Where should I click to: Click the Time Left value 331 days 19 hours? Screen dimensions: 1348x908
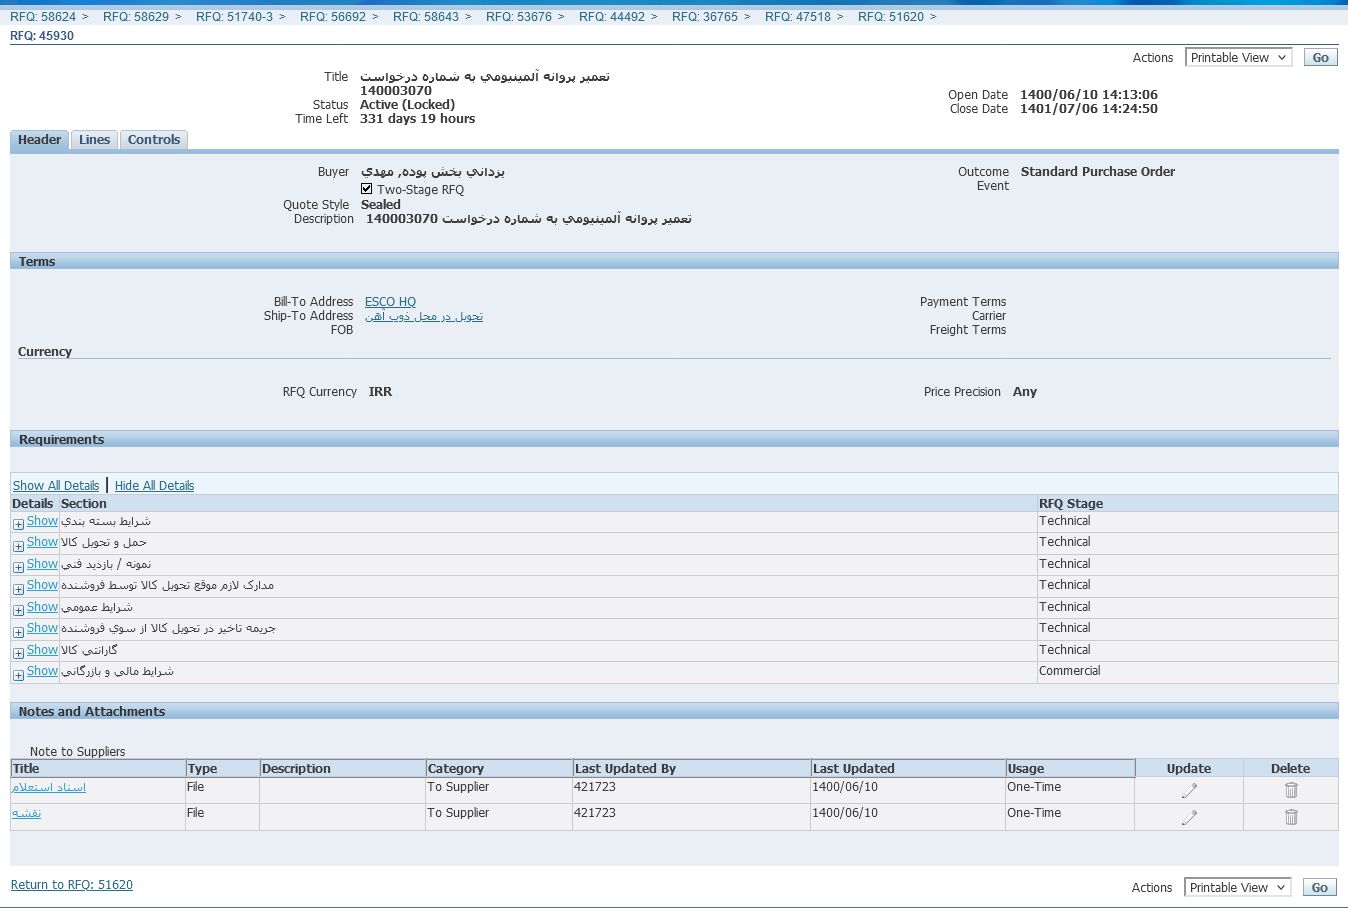tap(418, 119)
